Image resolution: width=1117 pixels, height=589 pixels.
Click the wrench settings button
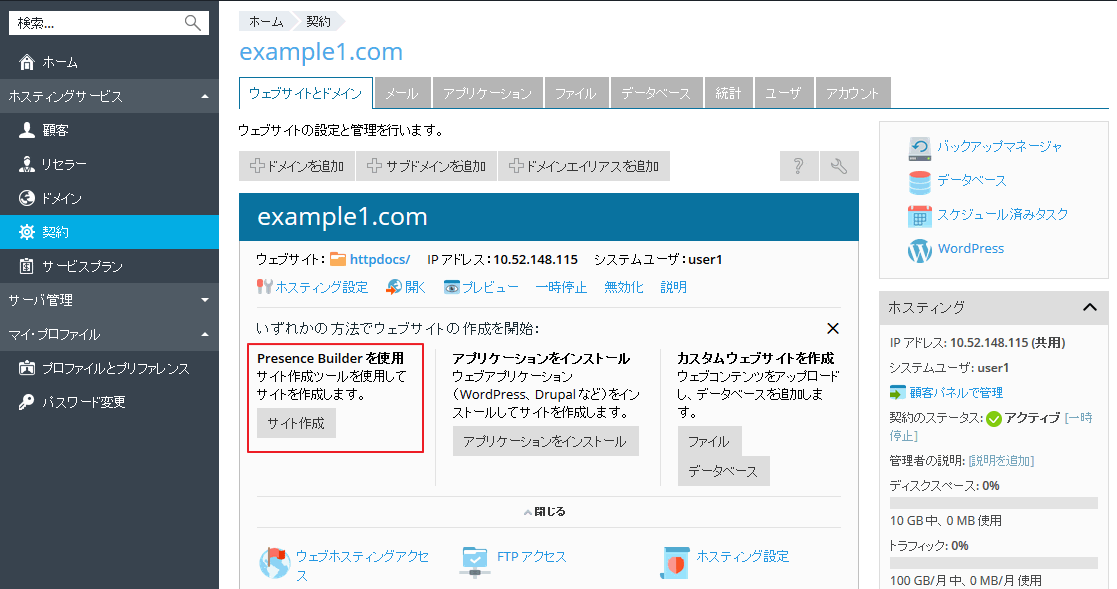click(839, 166)
